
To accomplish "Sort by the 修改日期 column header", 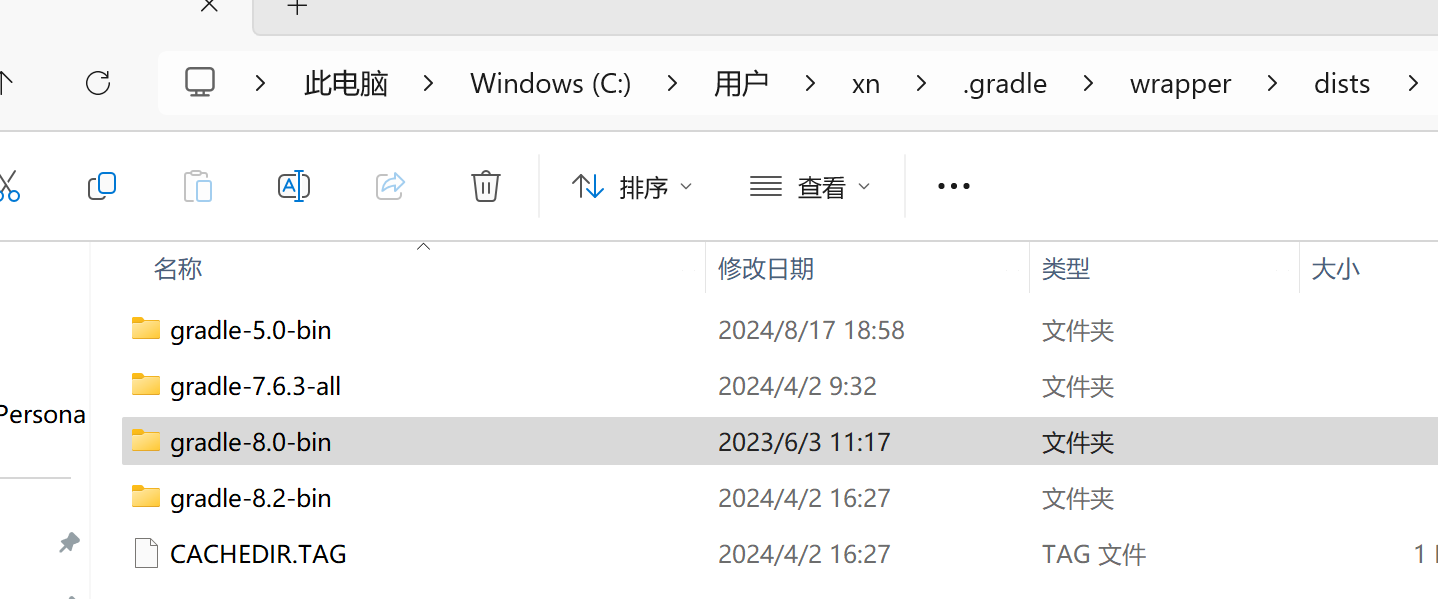I will (x=766, y=268).
